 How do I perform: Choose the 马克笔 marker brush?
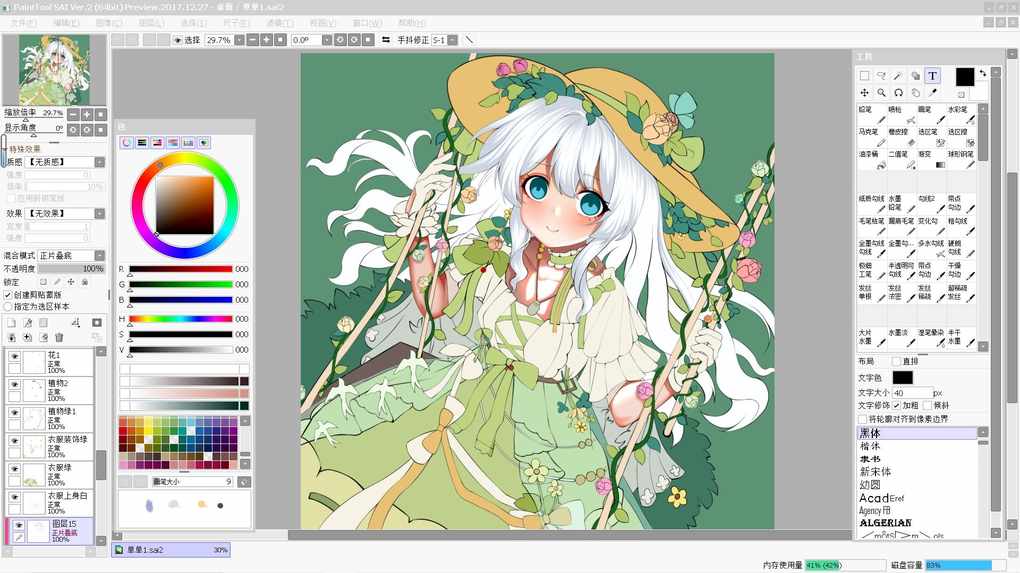point(872,137)
